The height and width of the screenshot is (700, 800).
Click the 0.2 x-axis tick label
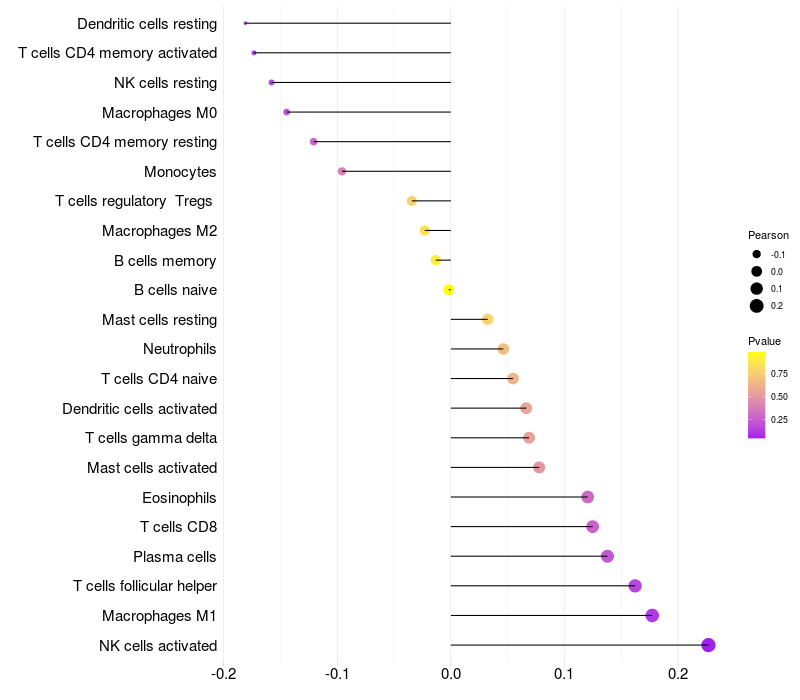pos(678,673)
